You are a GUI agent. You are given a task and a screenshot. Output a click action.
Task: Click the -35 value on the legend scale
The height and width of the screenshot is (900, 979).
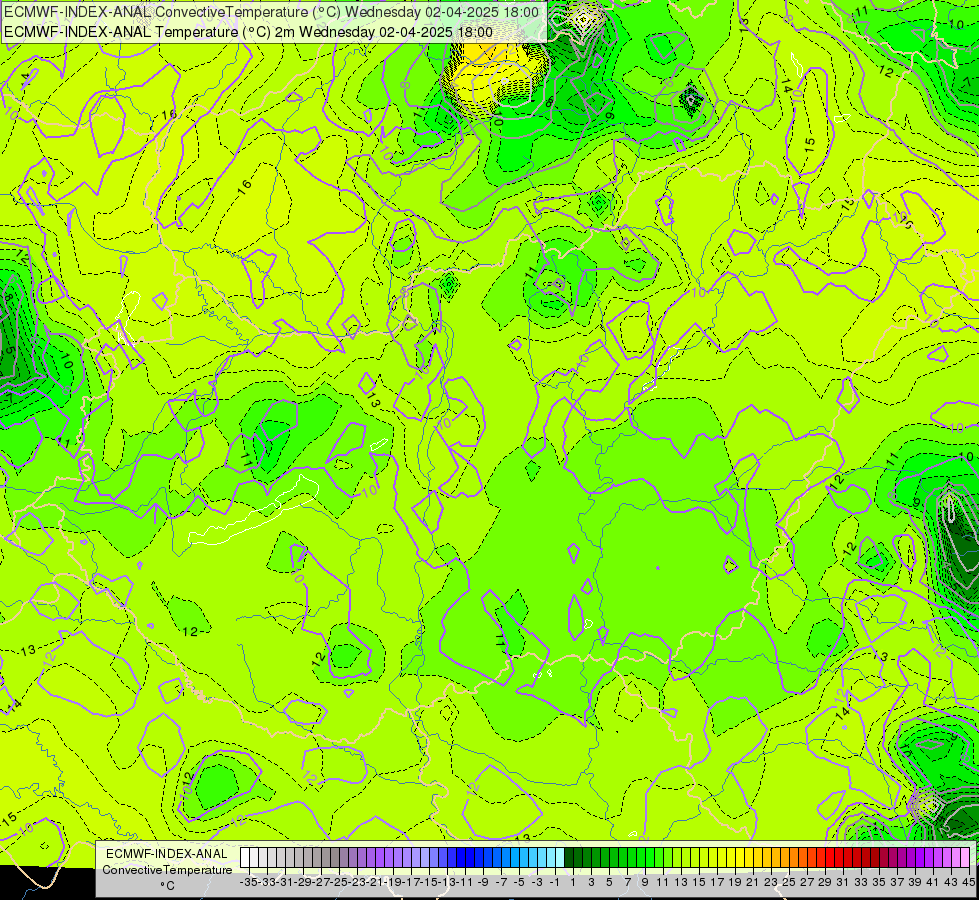coord(249,882)
